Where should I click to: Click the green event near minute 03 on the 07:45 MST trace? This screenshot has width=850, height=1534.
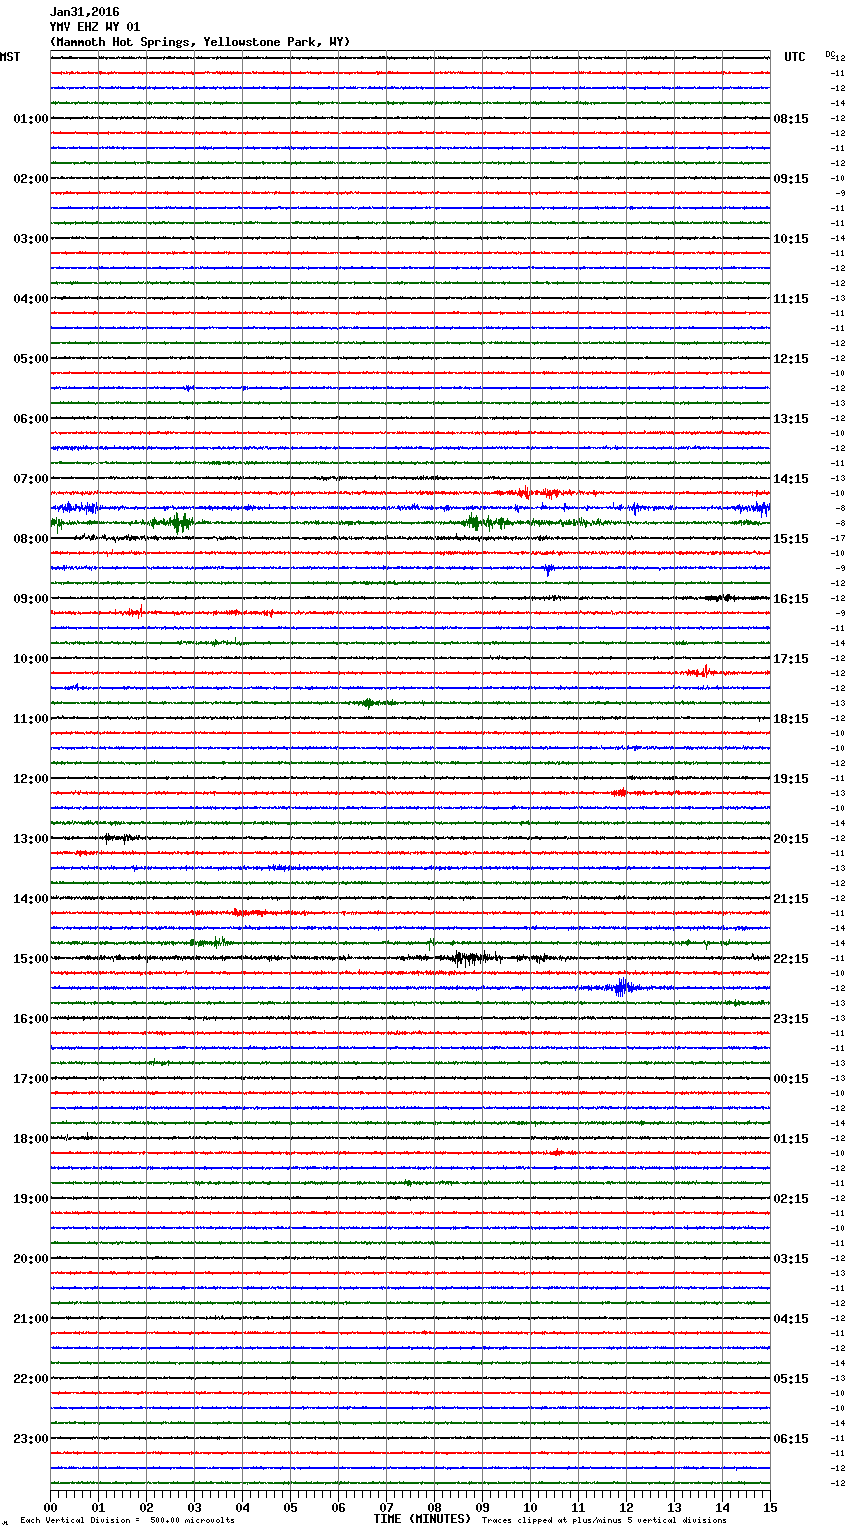click(180, 522)
